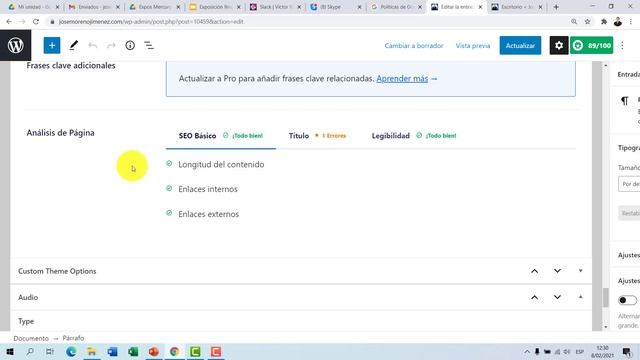Viewport: 640px width, 360px height.
Task: Undo the last change
Action: point(93,45)
